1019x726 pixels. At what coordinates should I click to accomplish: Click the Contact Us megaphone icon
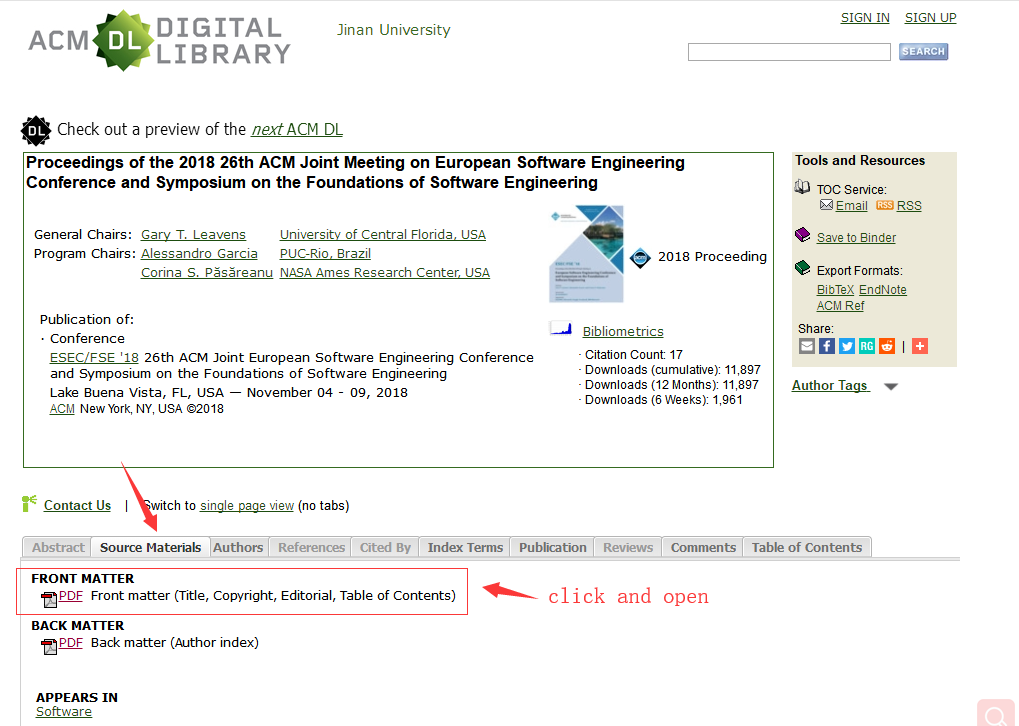pos(29,503)
